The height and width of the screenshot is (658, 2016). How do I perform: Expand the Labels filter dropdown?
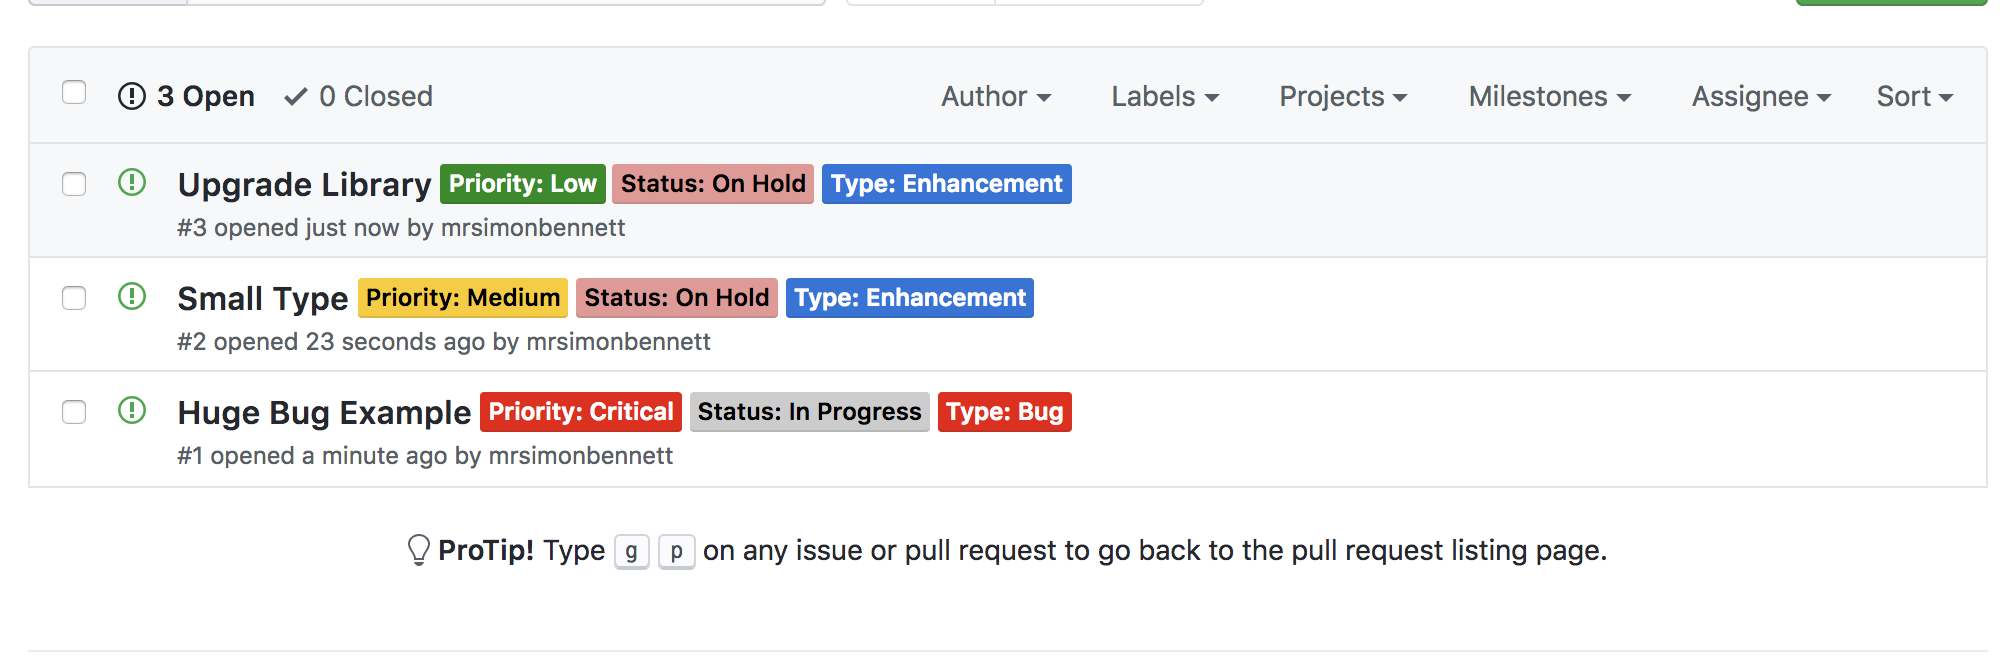pos(1165,96)
